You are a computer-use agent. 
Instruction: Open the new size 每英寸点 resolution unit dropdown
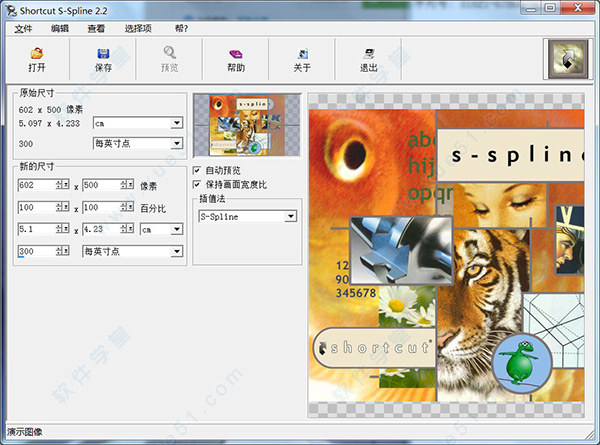click(x=176, y=251)
